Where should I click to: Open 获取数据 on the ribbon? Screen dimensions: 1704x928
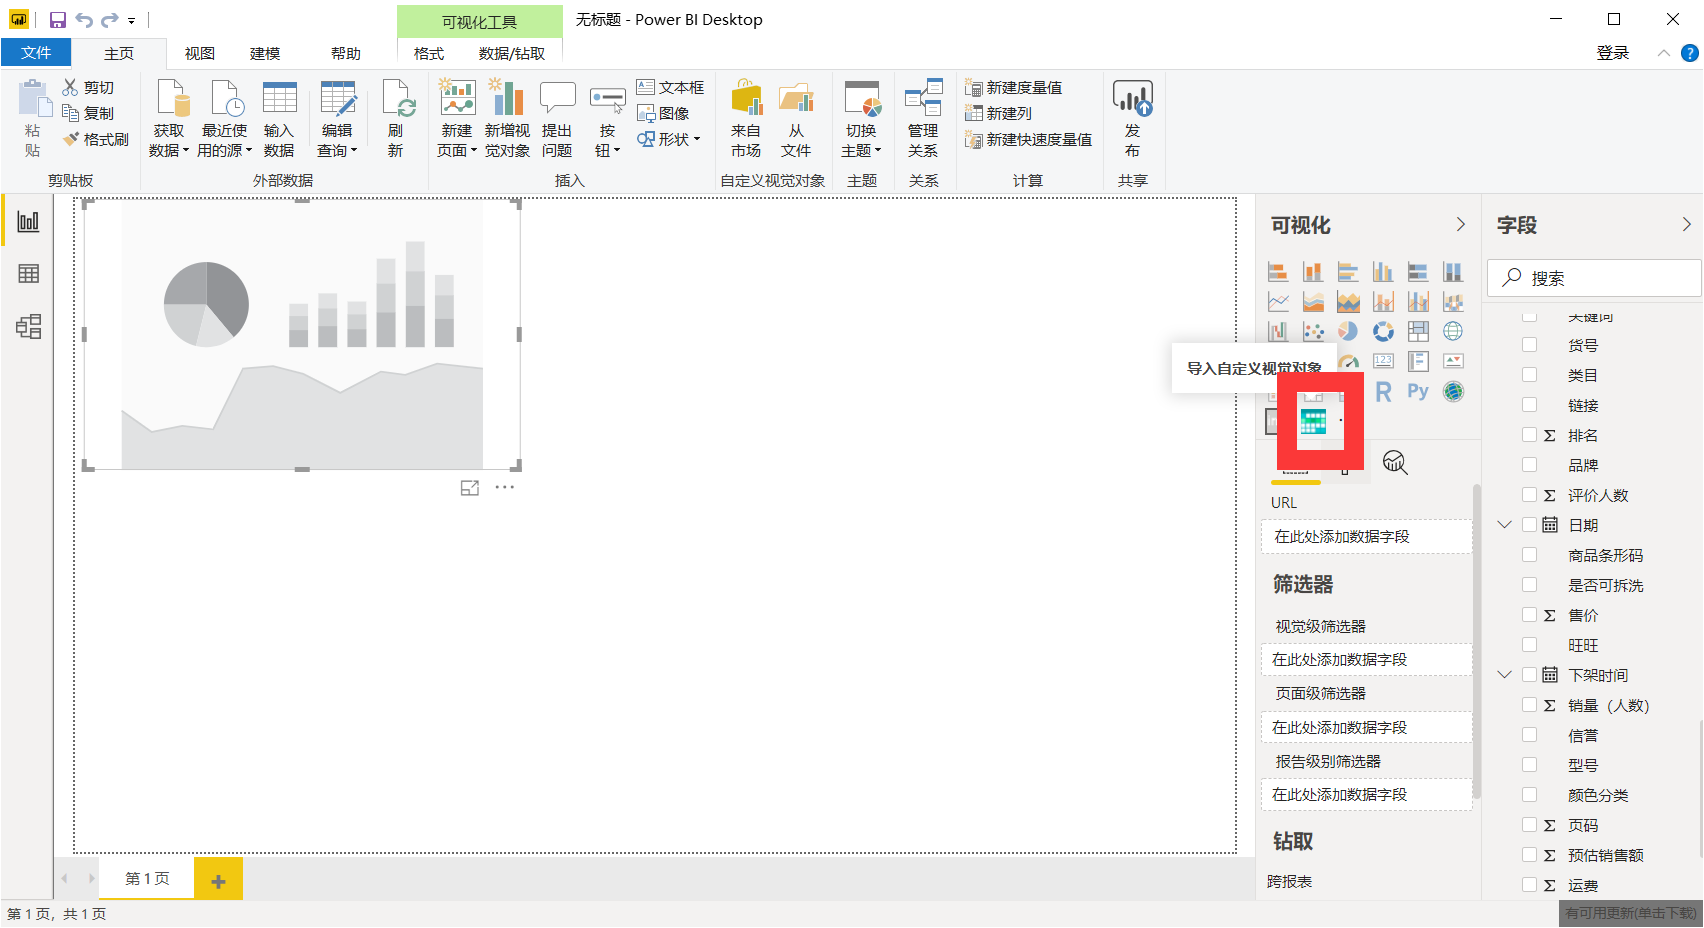(170, 118)
